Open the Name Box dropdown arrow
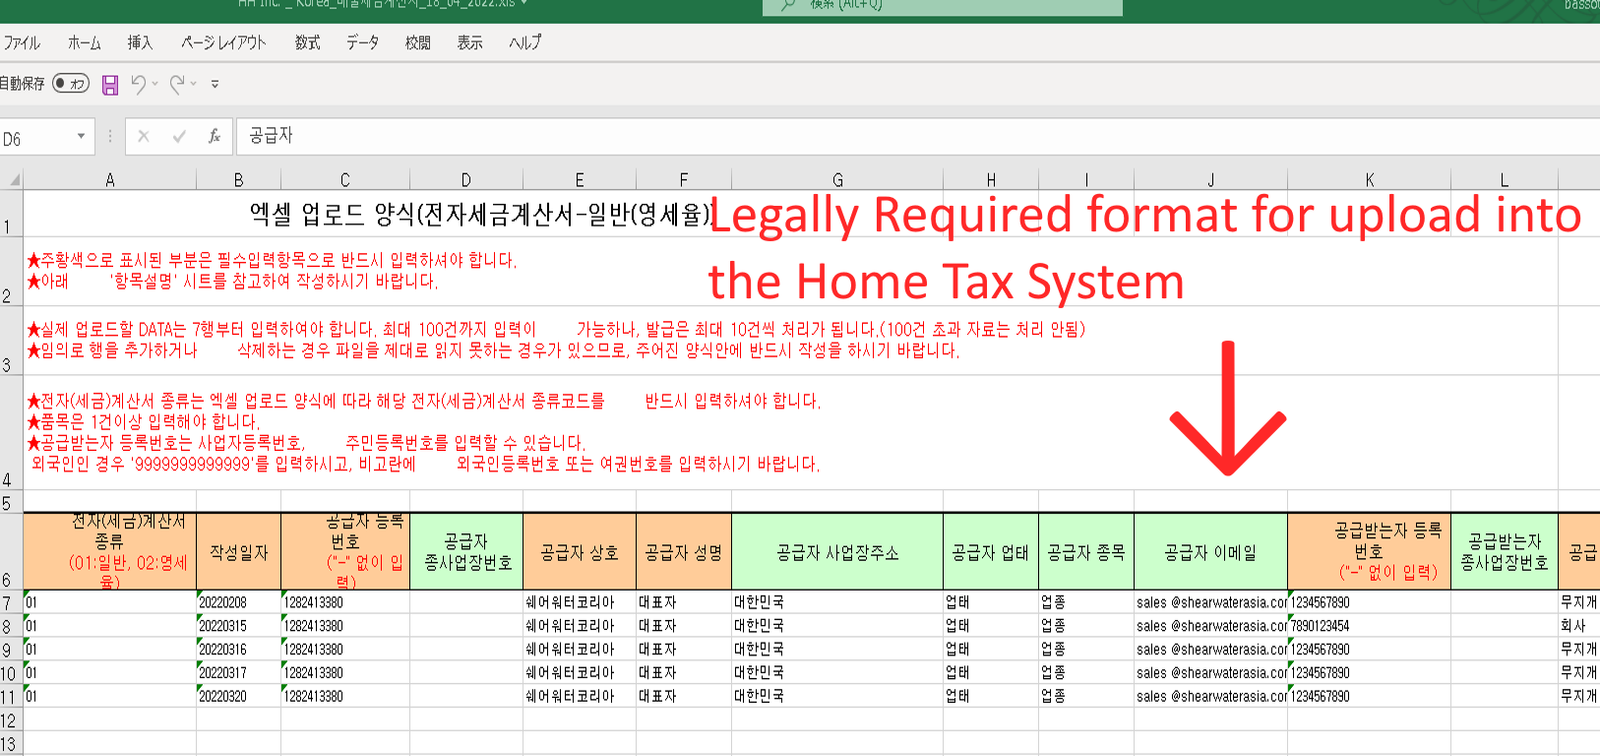The height and width of the screenshot is (756, 1600). click(x=81, y=137)
